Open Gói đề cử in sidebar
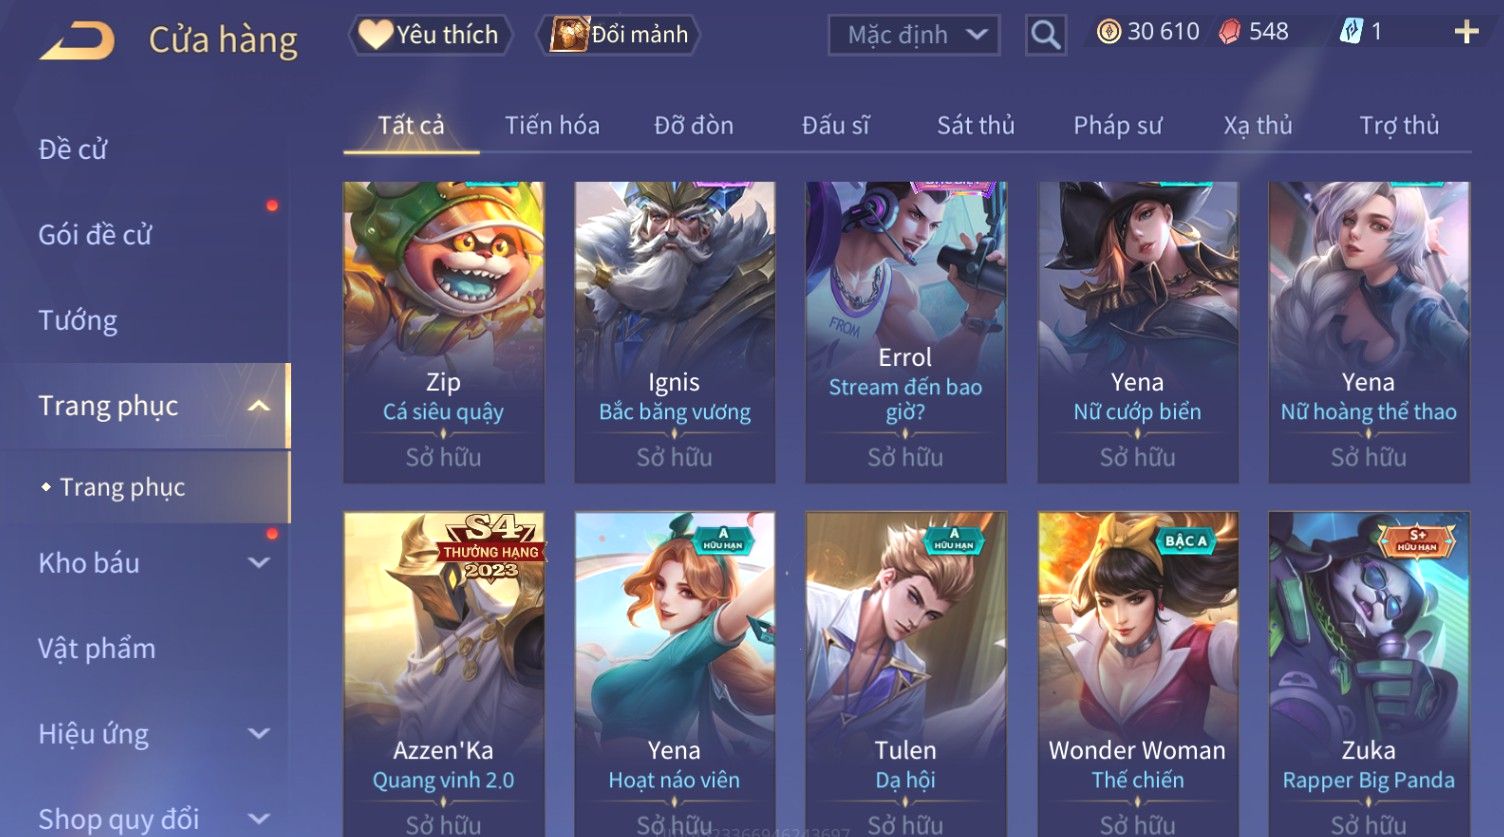 pyautogui.click(x=95, y=235)
